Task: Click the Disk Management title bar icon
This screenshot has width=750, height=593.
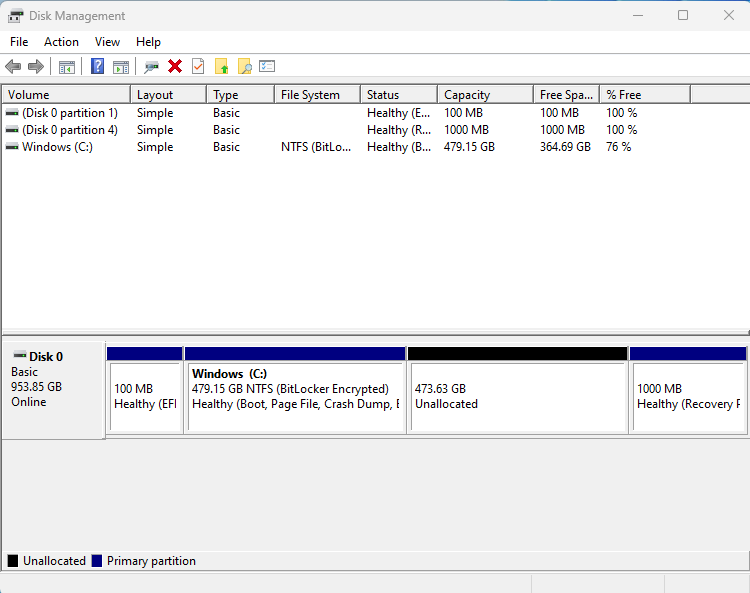Action: 15,16
